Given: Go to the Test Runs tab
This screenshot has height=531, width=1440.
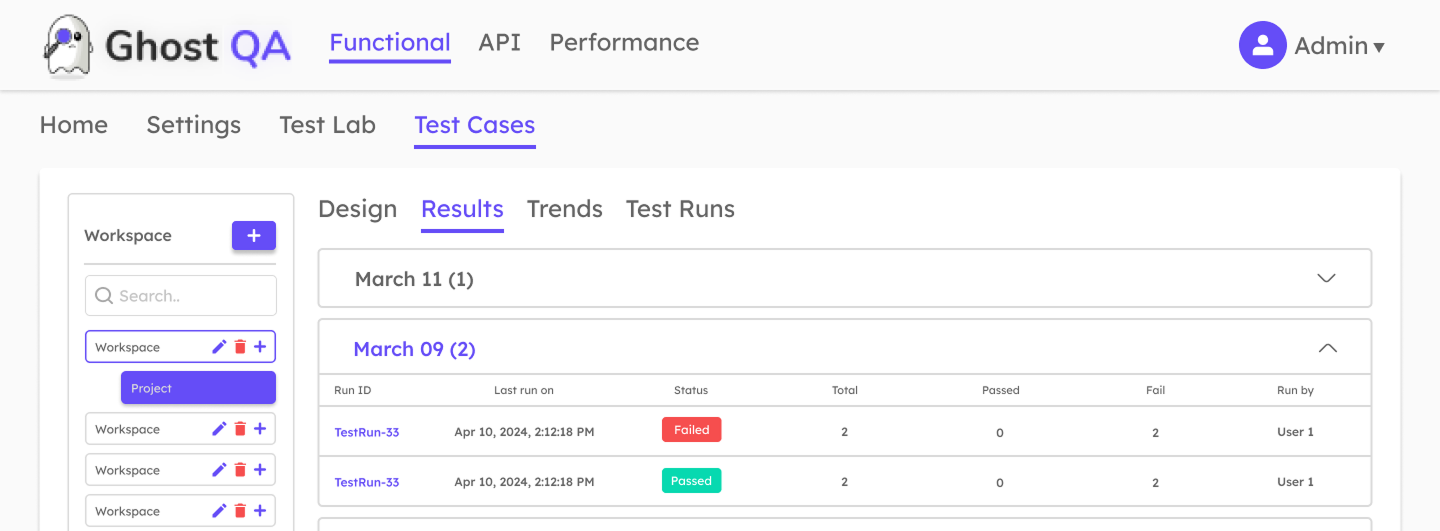Looking at the screenshot, I should coord(680,209).
